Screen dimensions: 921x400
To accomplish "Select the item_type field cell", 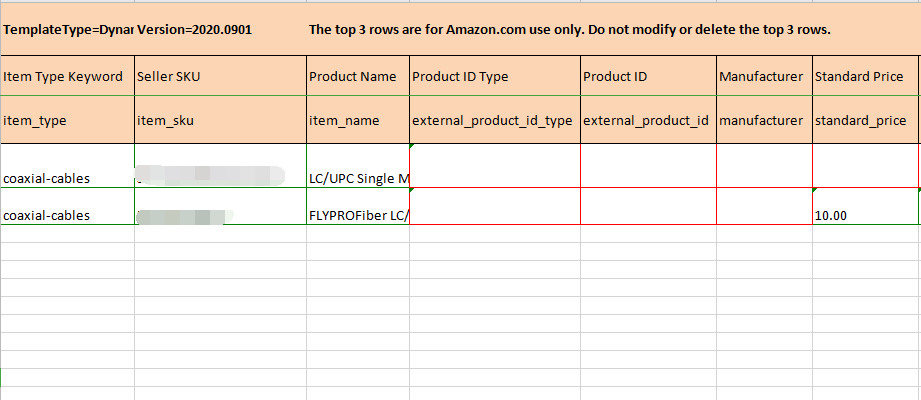I will tap(67, 121).
